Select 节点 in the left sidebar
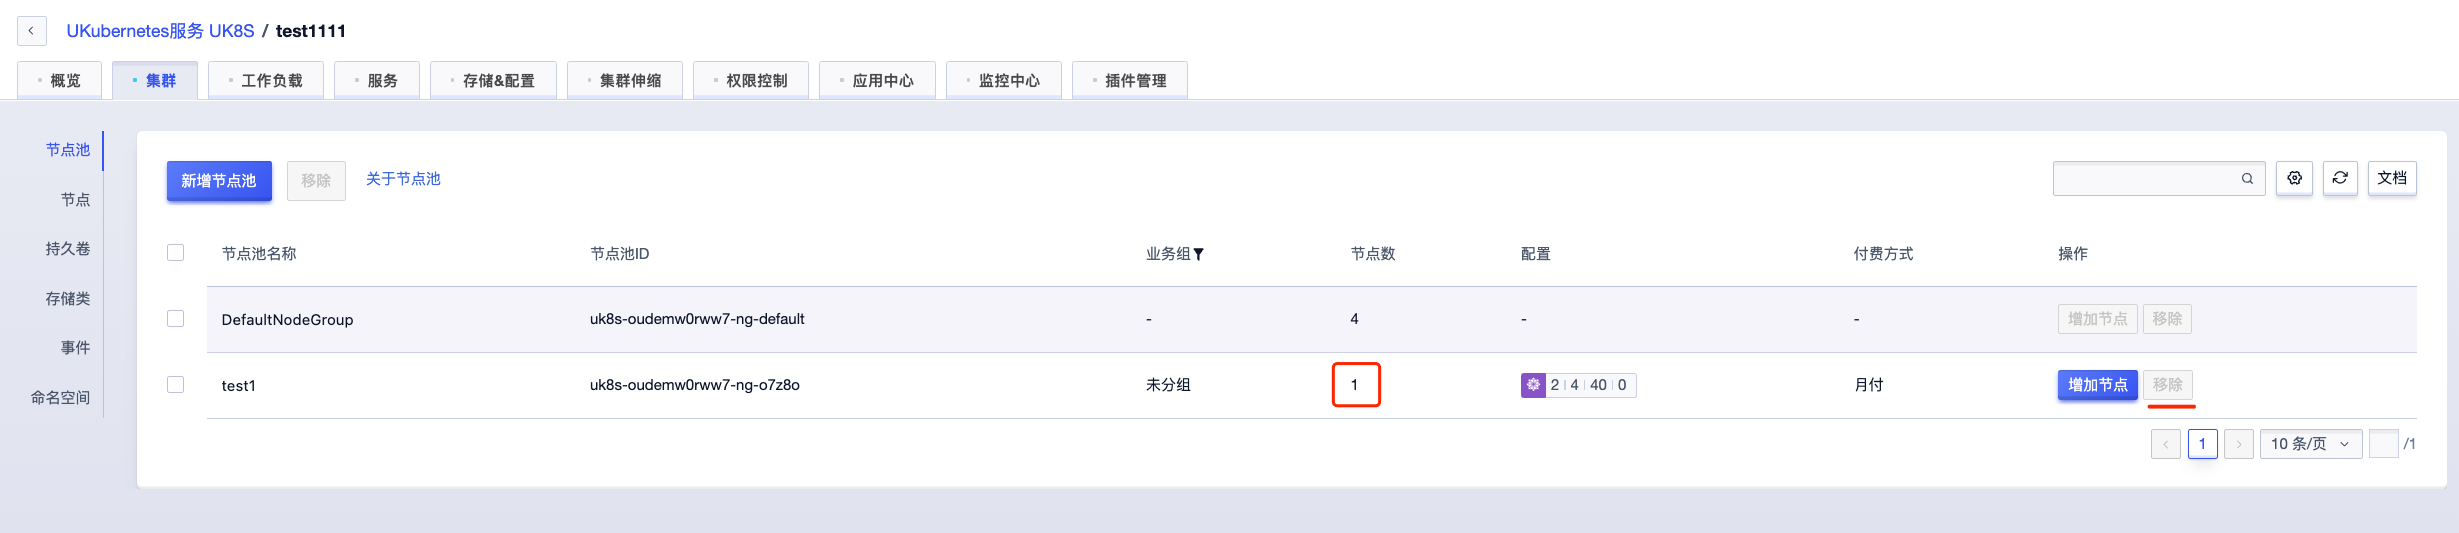 click(x=75, y=200)
